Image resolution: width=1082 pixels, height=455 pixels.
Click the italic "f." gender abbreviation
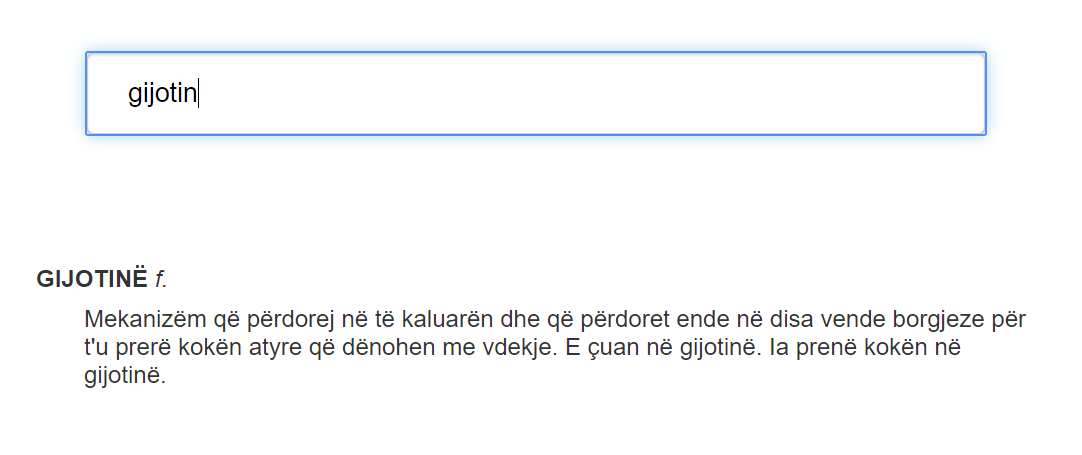(x=161, y=279)
